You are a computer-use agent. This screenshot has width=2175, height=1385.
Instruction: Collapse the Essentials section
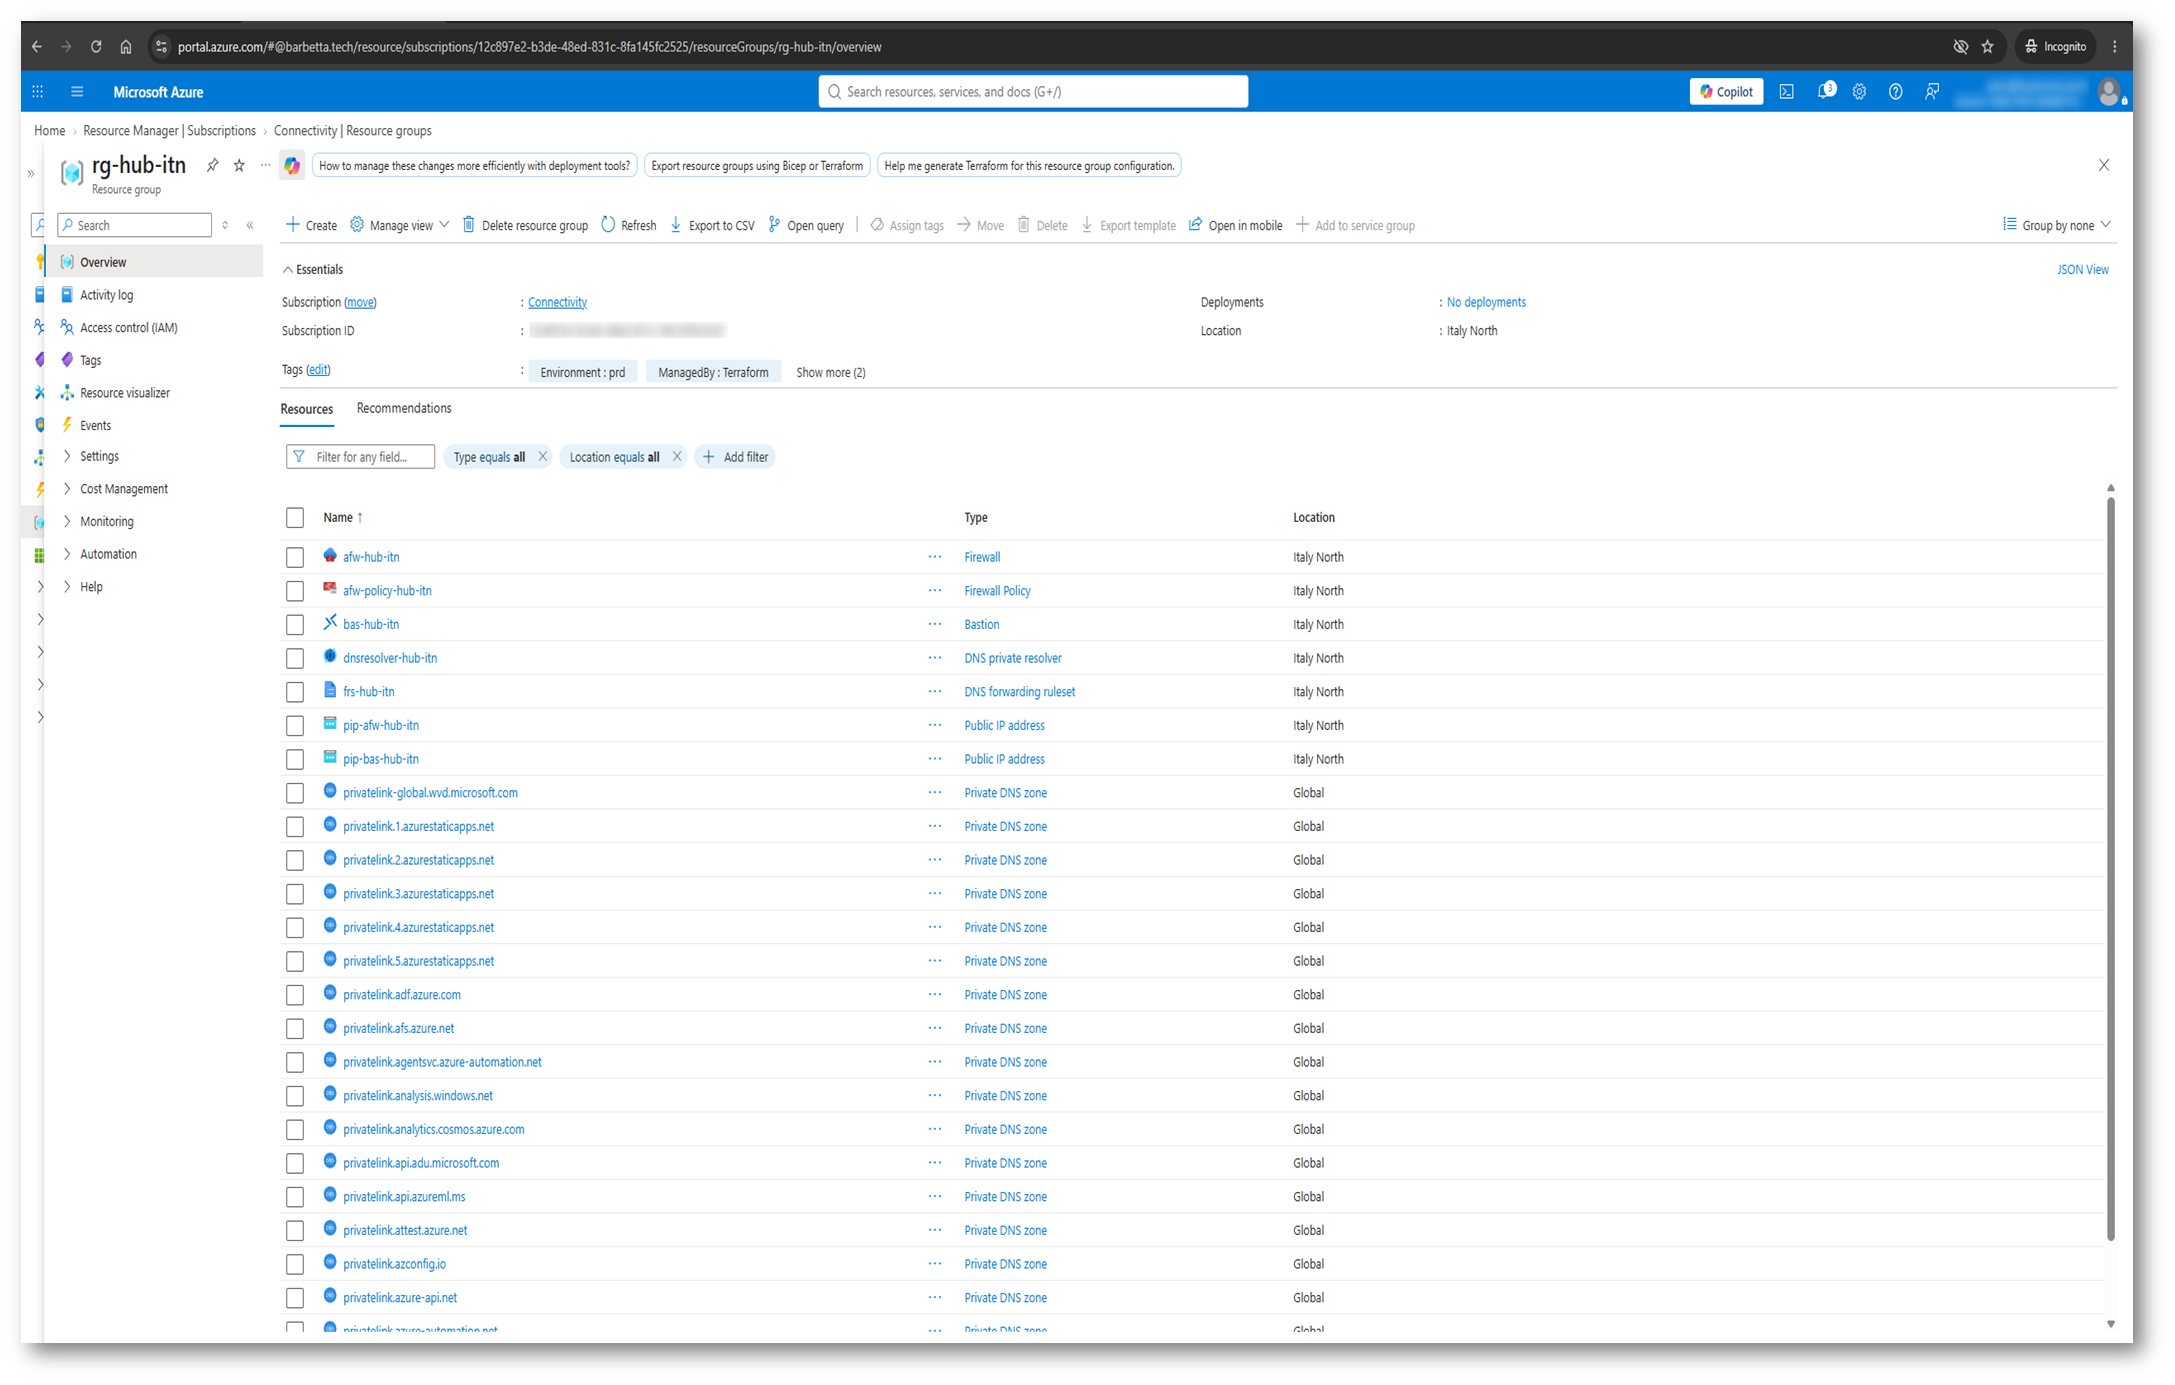point(313,270)
